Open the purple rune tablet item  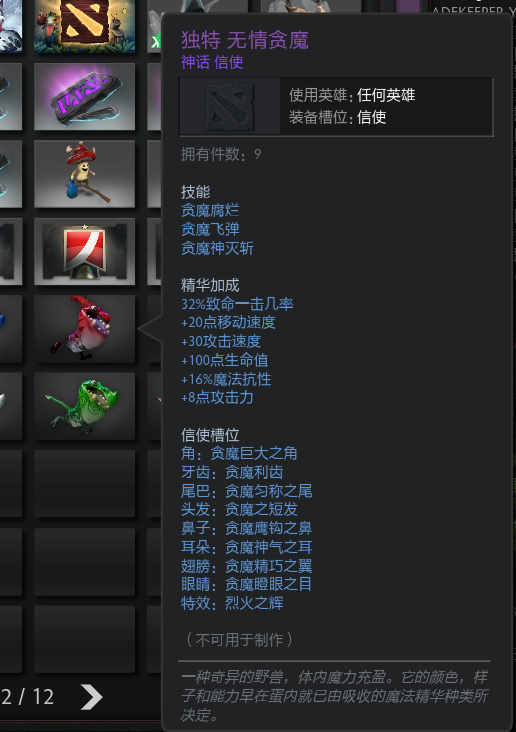85,96
